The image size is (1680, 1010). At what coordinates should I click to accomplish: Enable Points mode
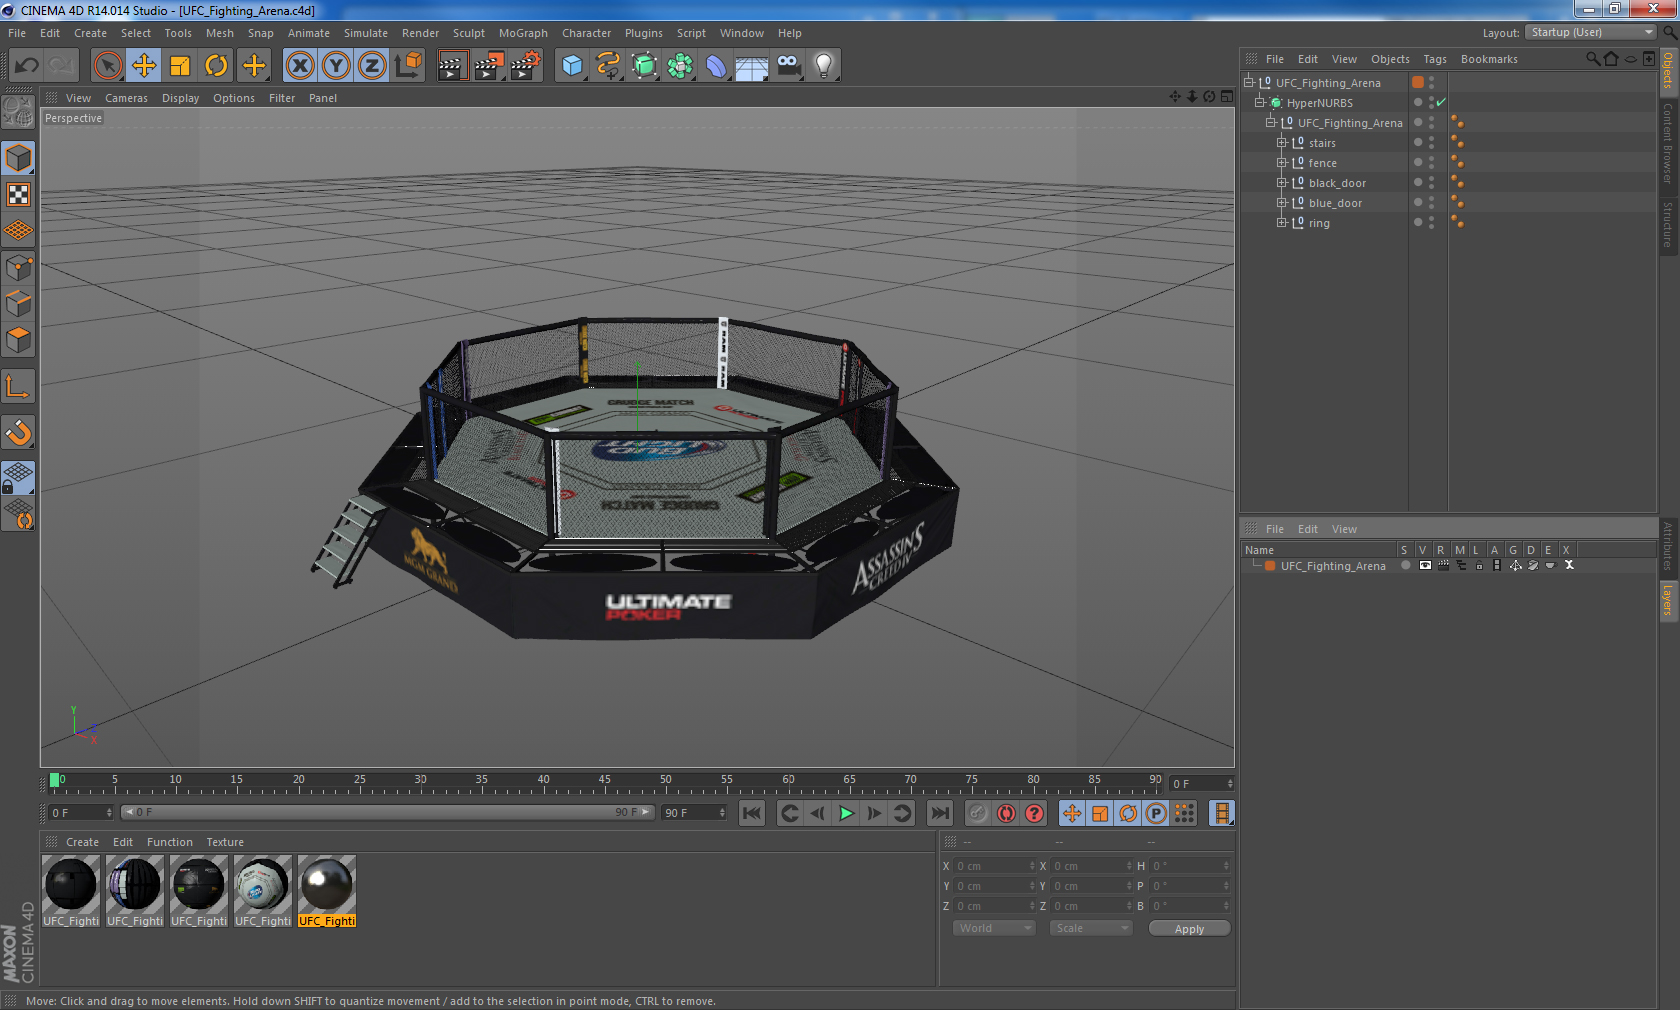(18, 268)
